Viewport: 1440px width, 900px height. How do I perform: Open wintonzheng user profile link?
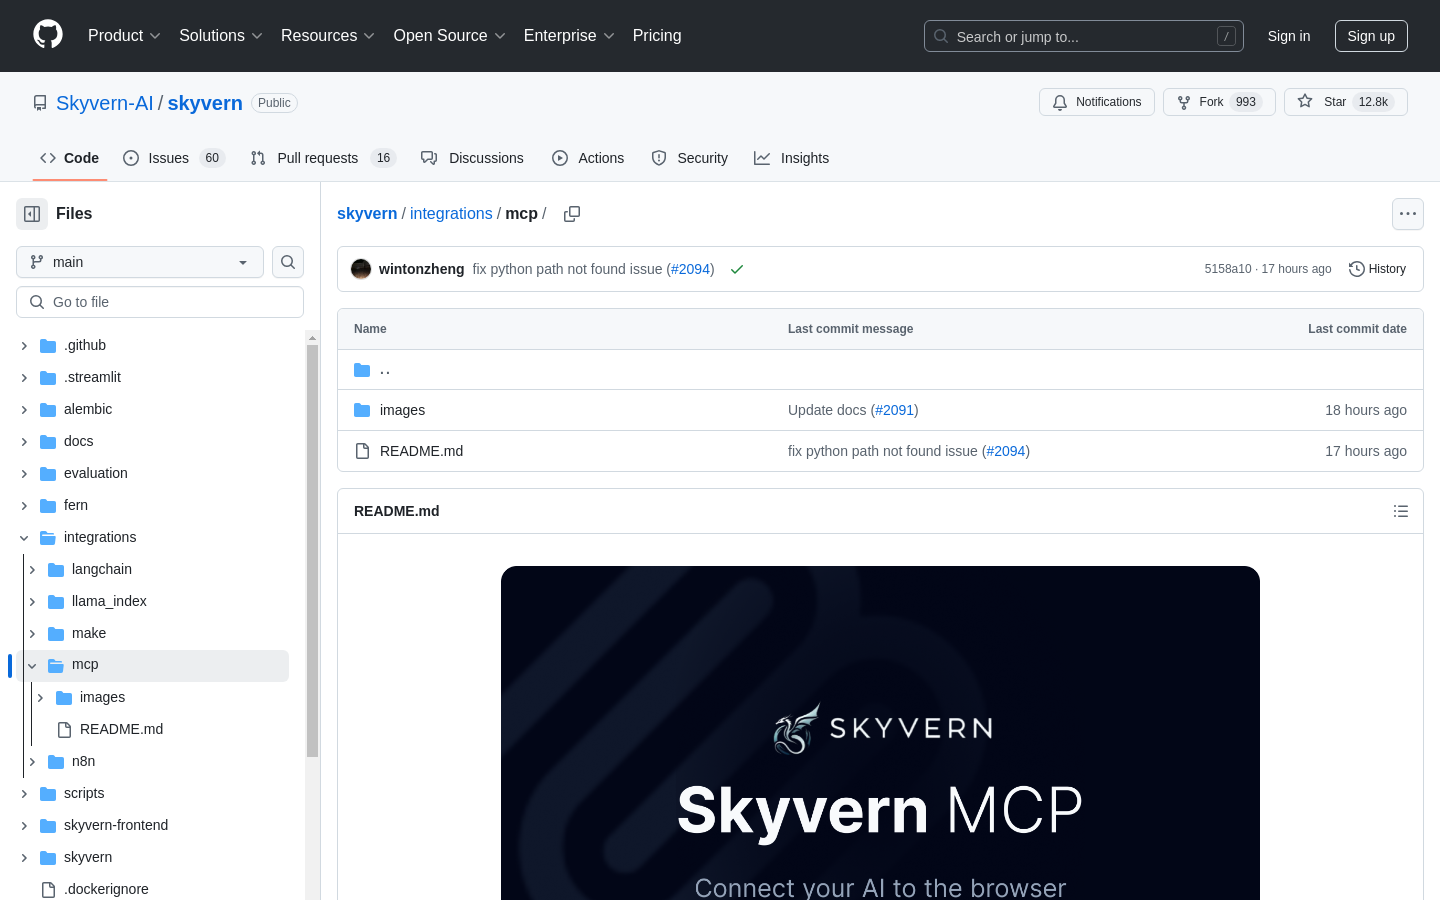tap(421, 269)
